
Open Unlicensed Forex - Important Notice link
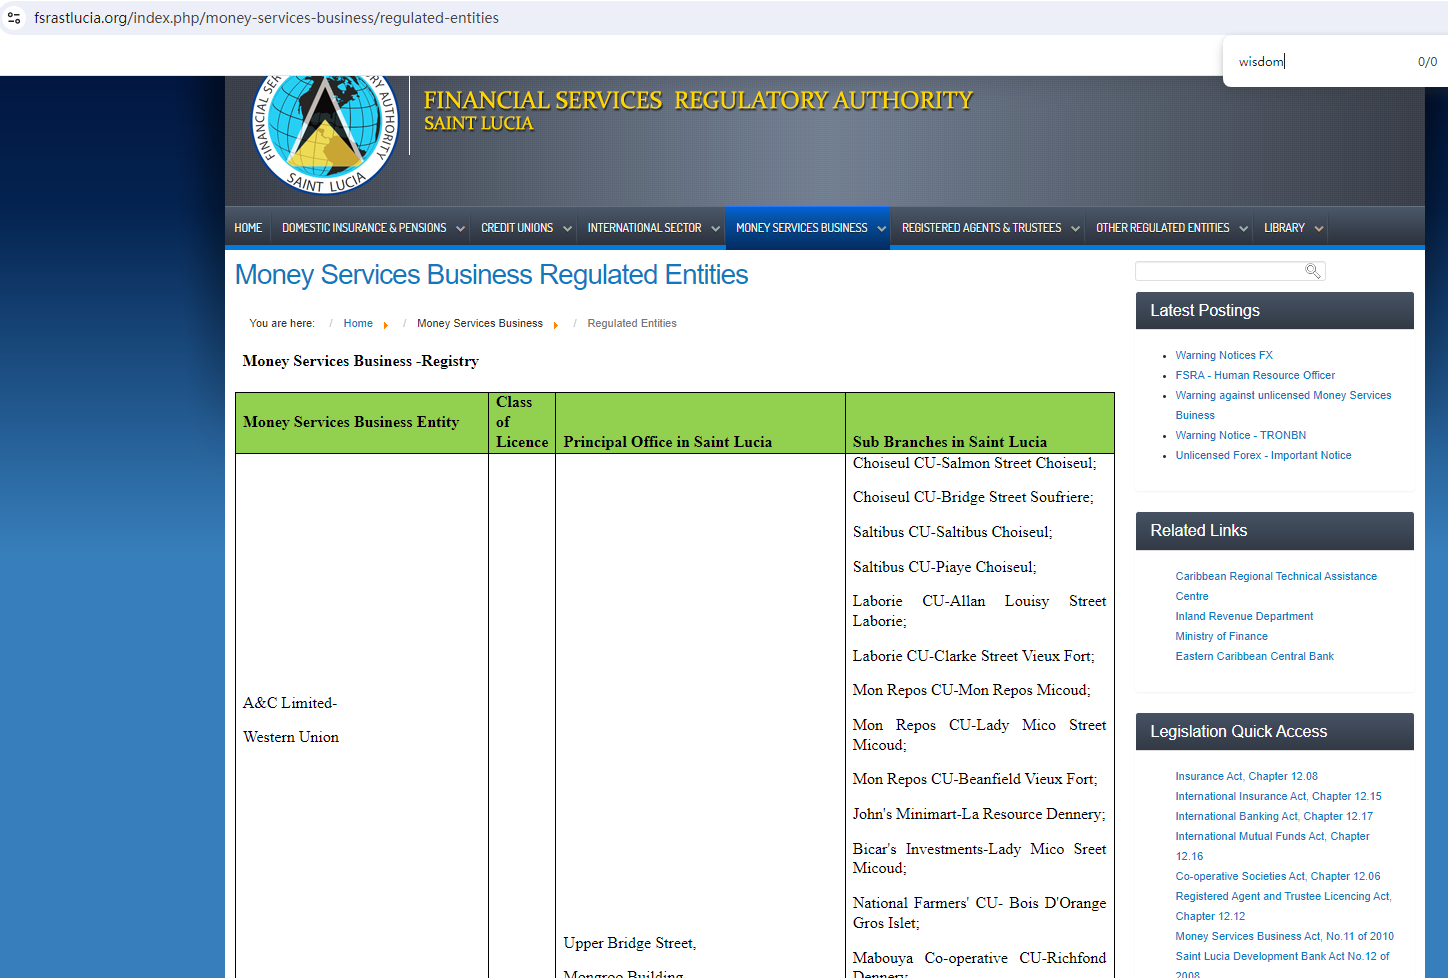(1263, 455)
